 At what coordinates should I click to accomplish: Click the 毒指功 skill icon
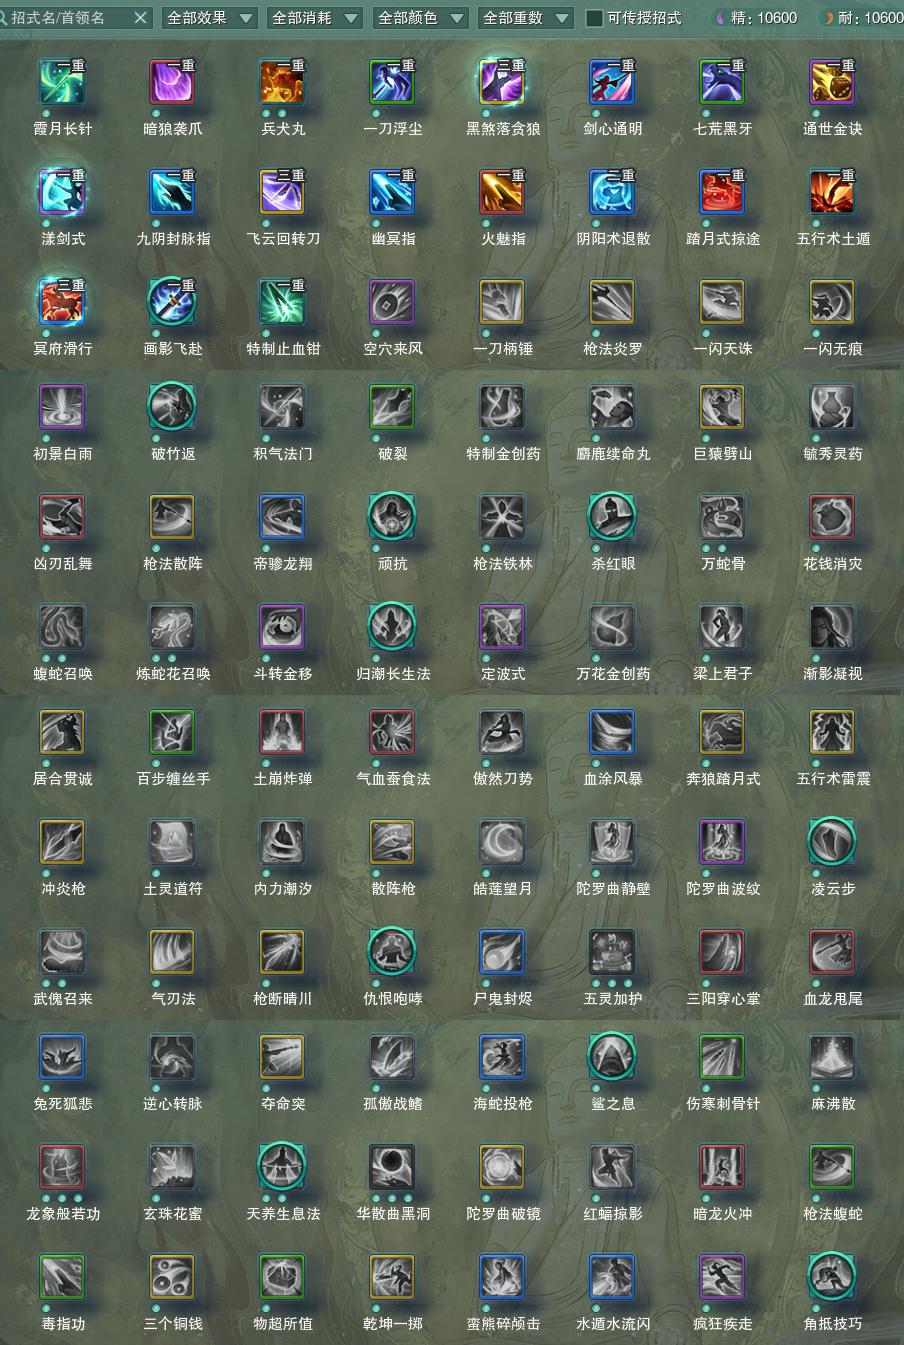[62, 1277]
